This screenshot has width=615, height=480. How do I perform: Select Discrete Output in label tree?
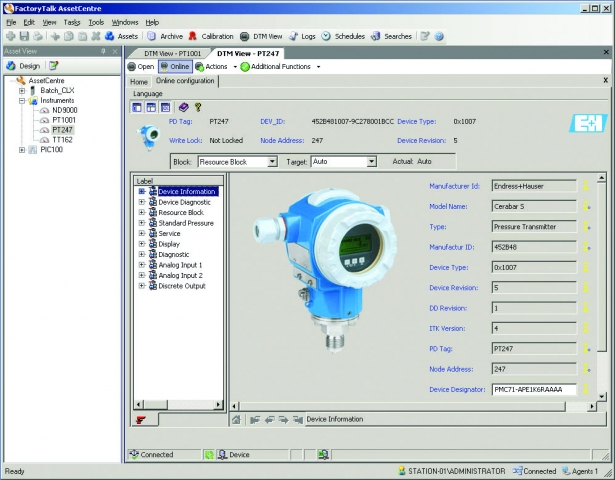pyautogui.click(x=182, y=286)
